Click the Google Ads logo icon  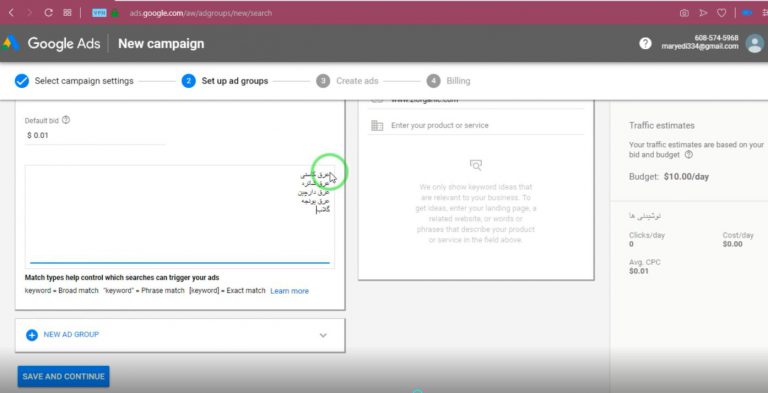[10, 44]
